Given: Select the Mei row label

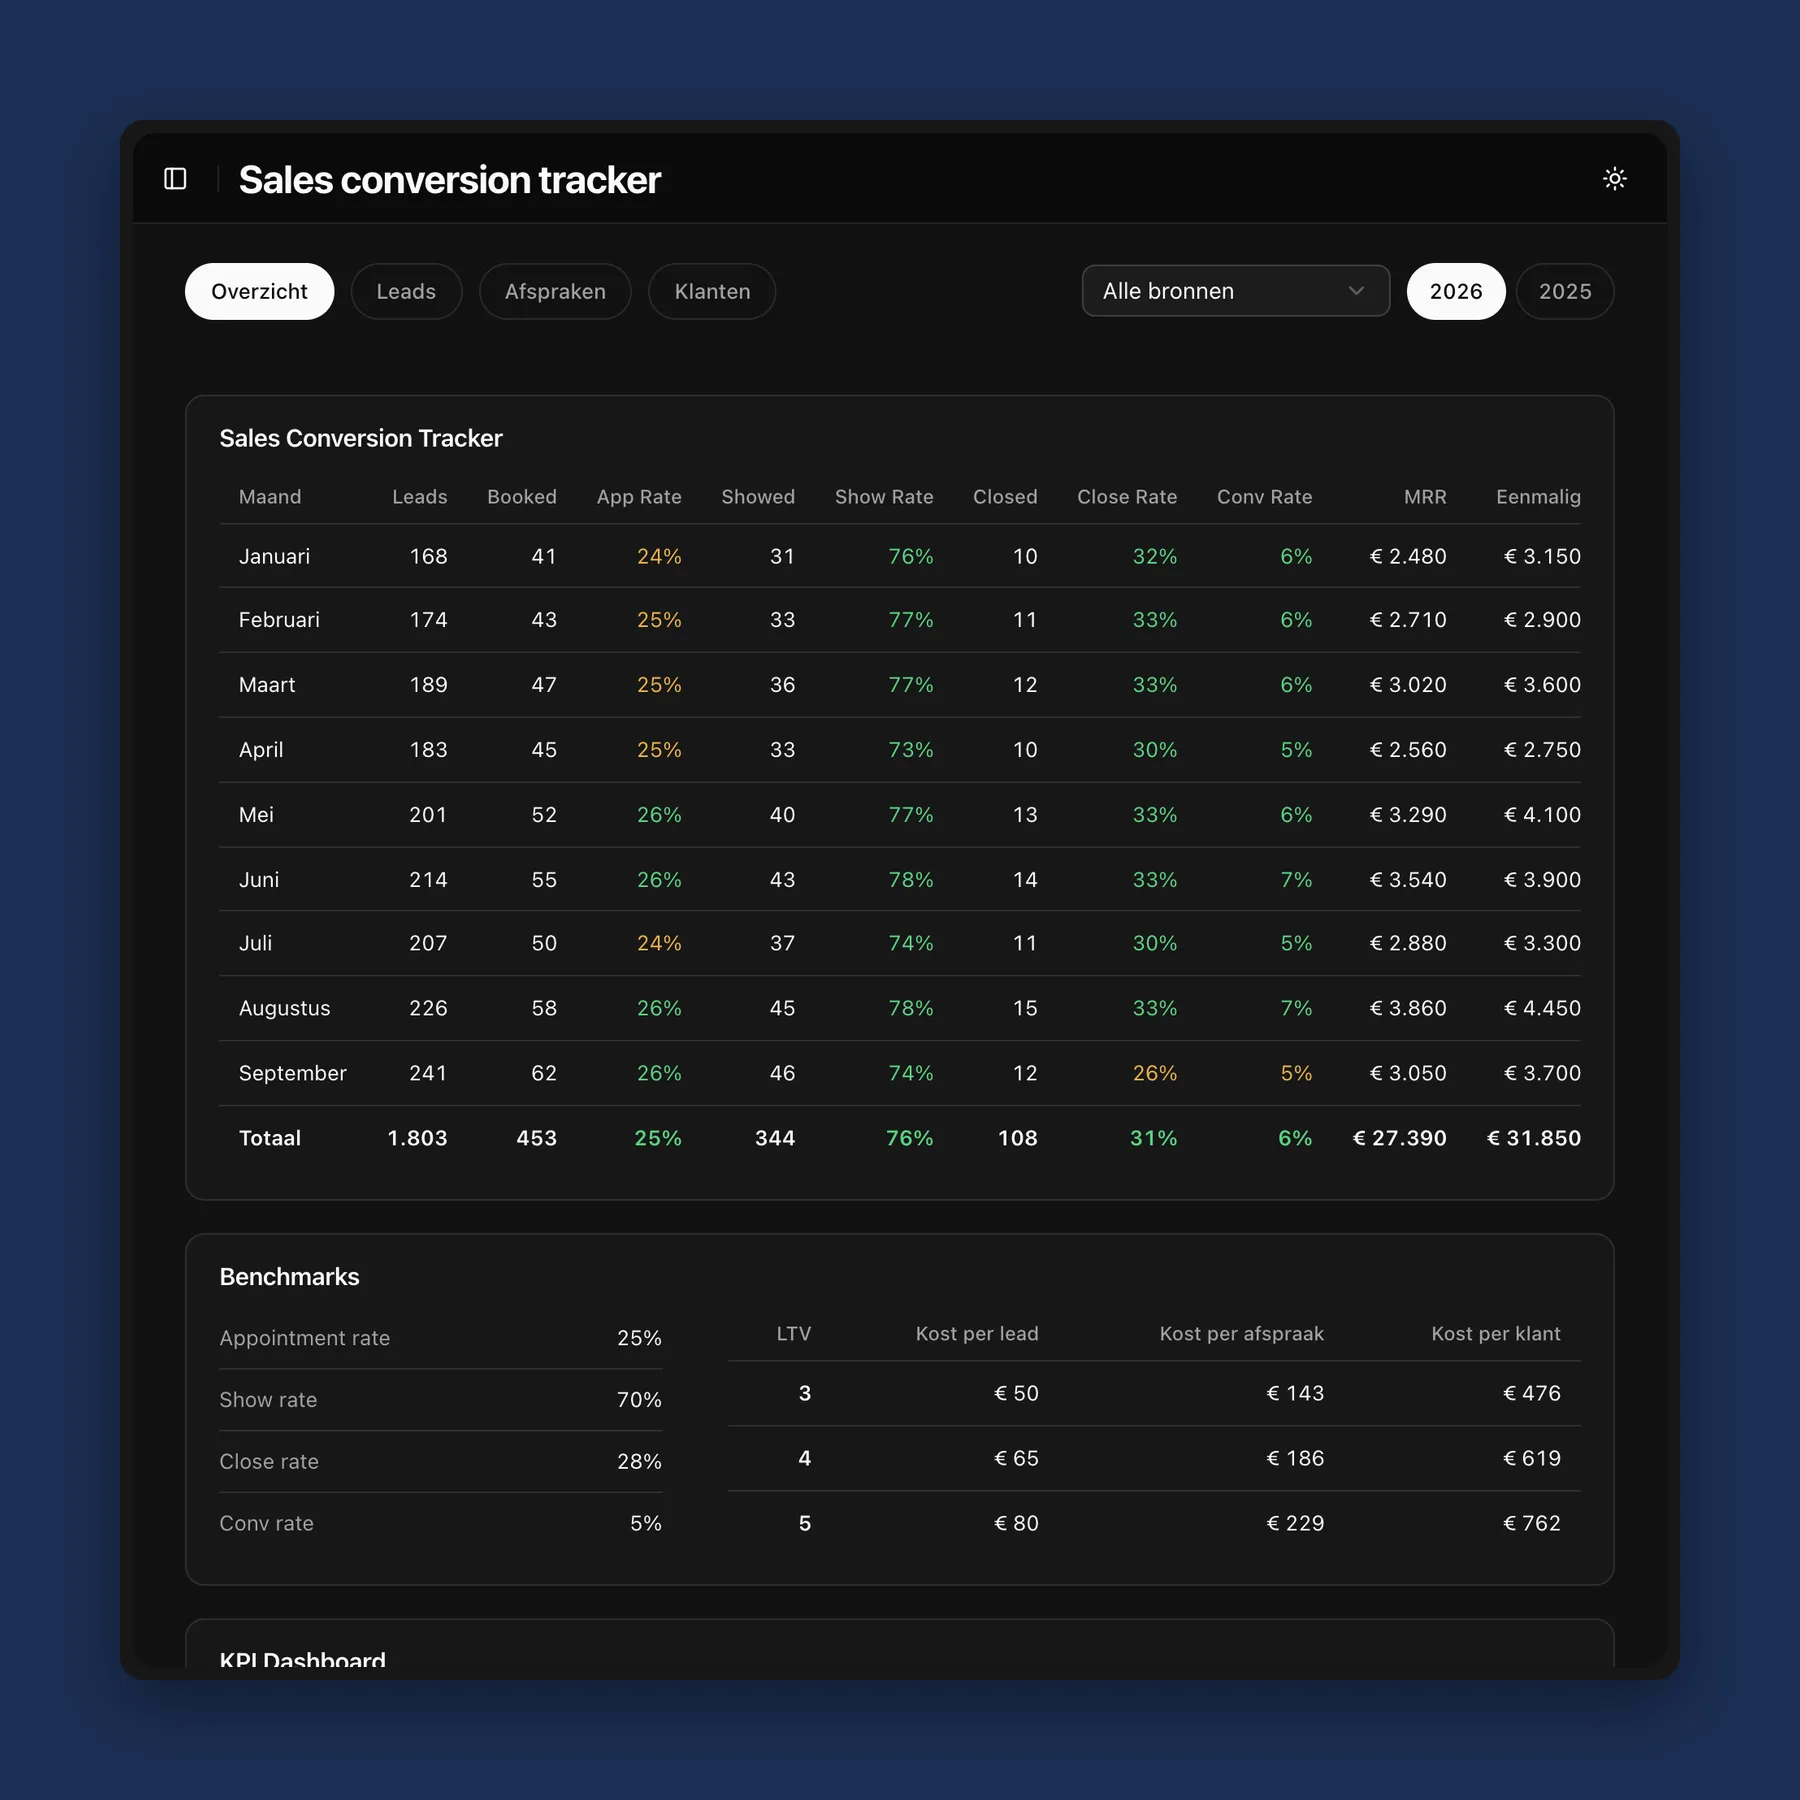Looking at the screenshot, I should [x=256, y=815].
